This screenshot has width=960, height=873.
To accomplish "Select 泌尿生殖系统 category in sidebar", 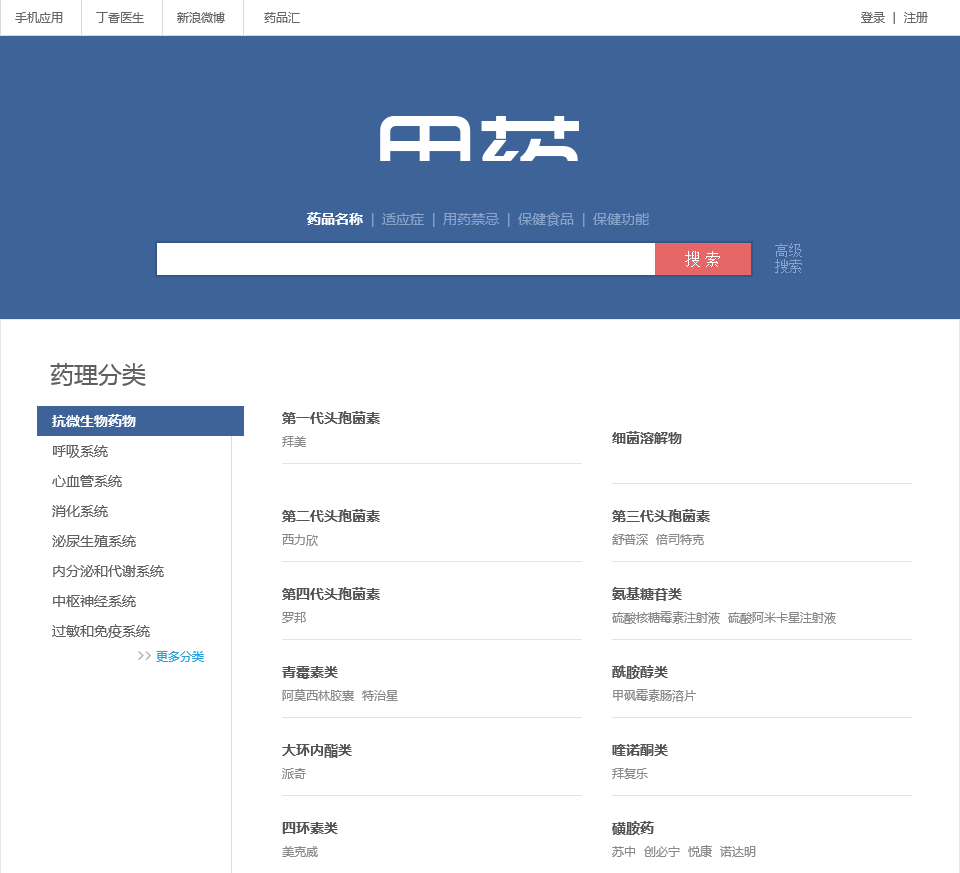I will point(94,541).
